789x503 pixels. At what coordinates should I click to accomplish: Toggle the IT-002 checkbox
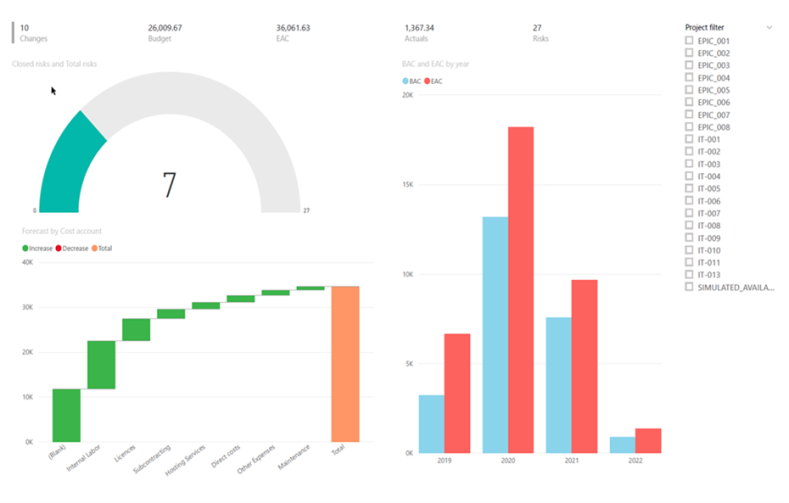tap(689, 151)
